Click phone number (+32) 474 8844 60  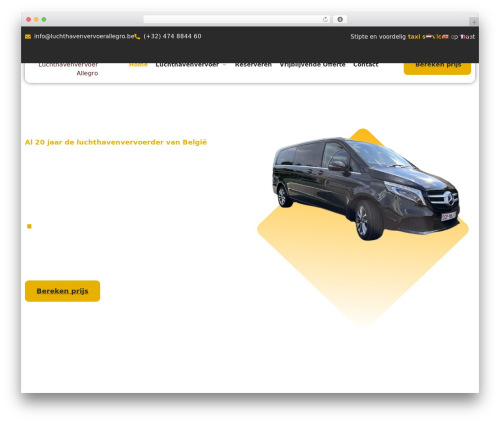coord(172,36)
